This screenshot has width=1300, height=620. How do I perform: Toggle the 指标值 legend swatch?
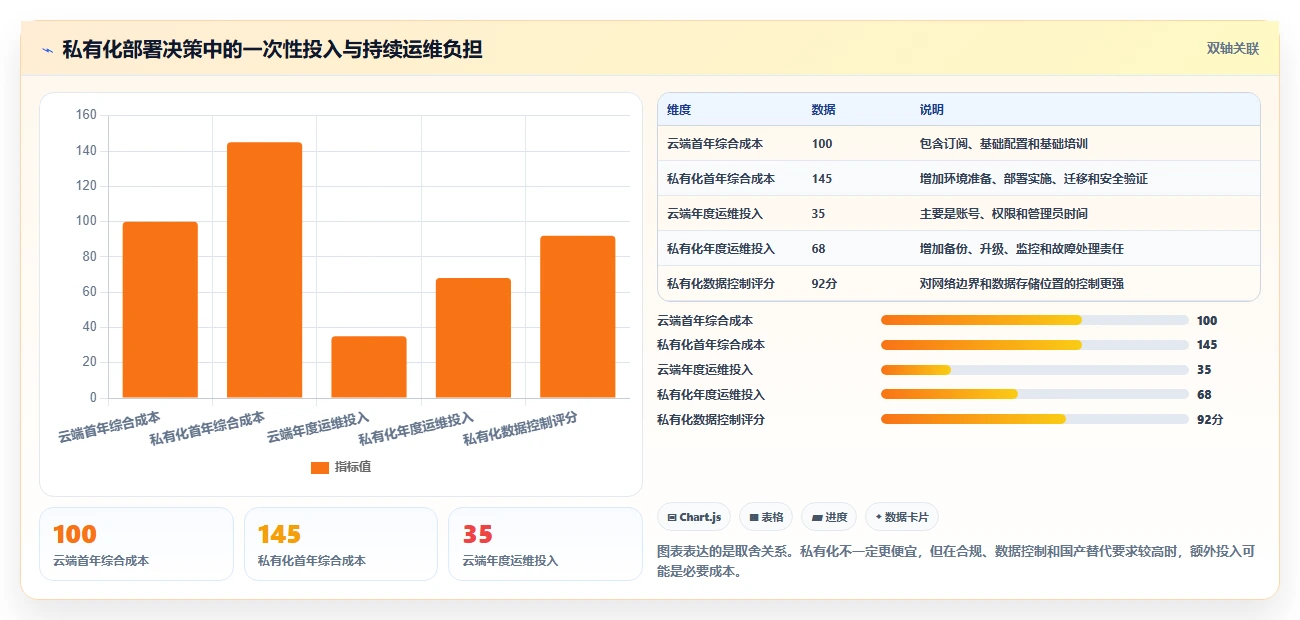pos(320,467)
